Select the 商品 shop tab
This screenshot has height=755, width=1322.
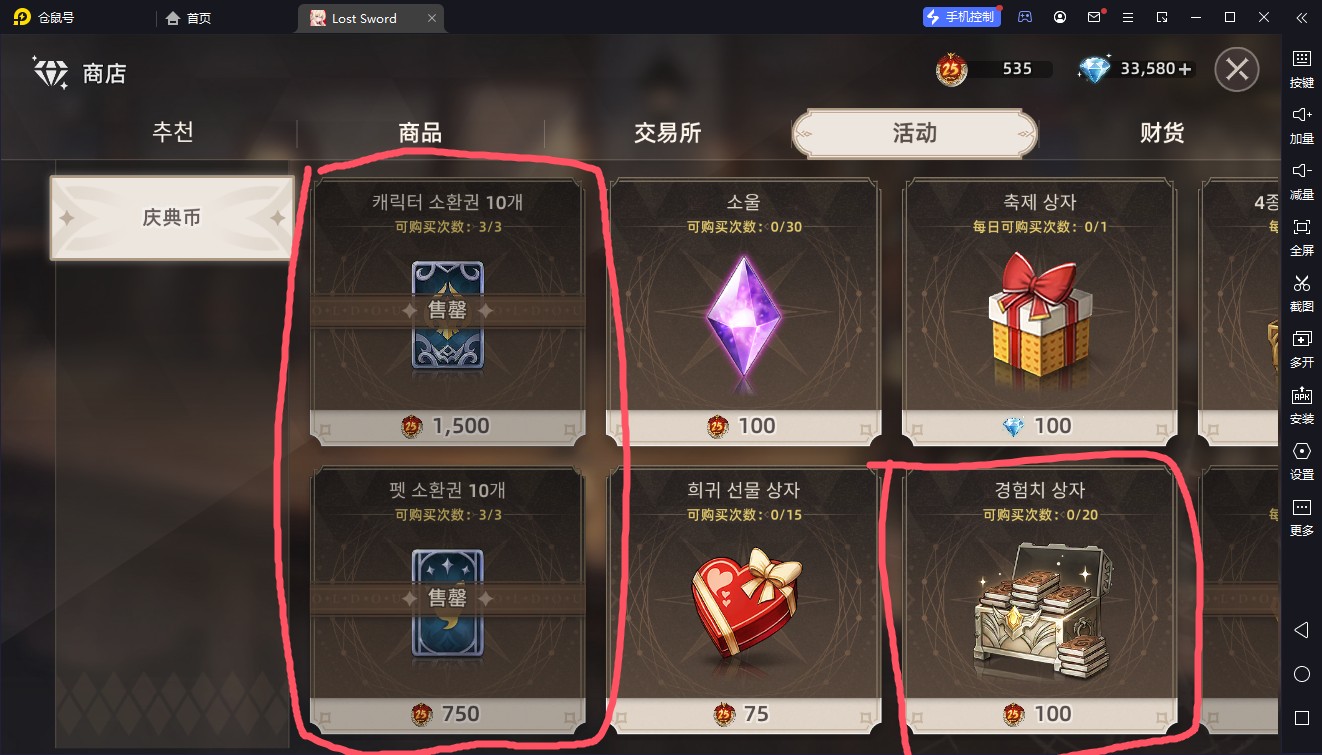[x=420, y=133]
